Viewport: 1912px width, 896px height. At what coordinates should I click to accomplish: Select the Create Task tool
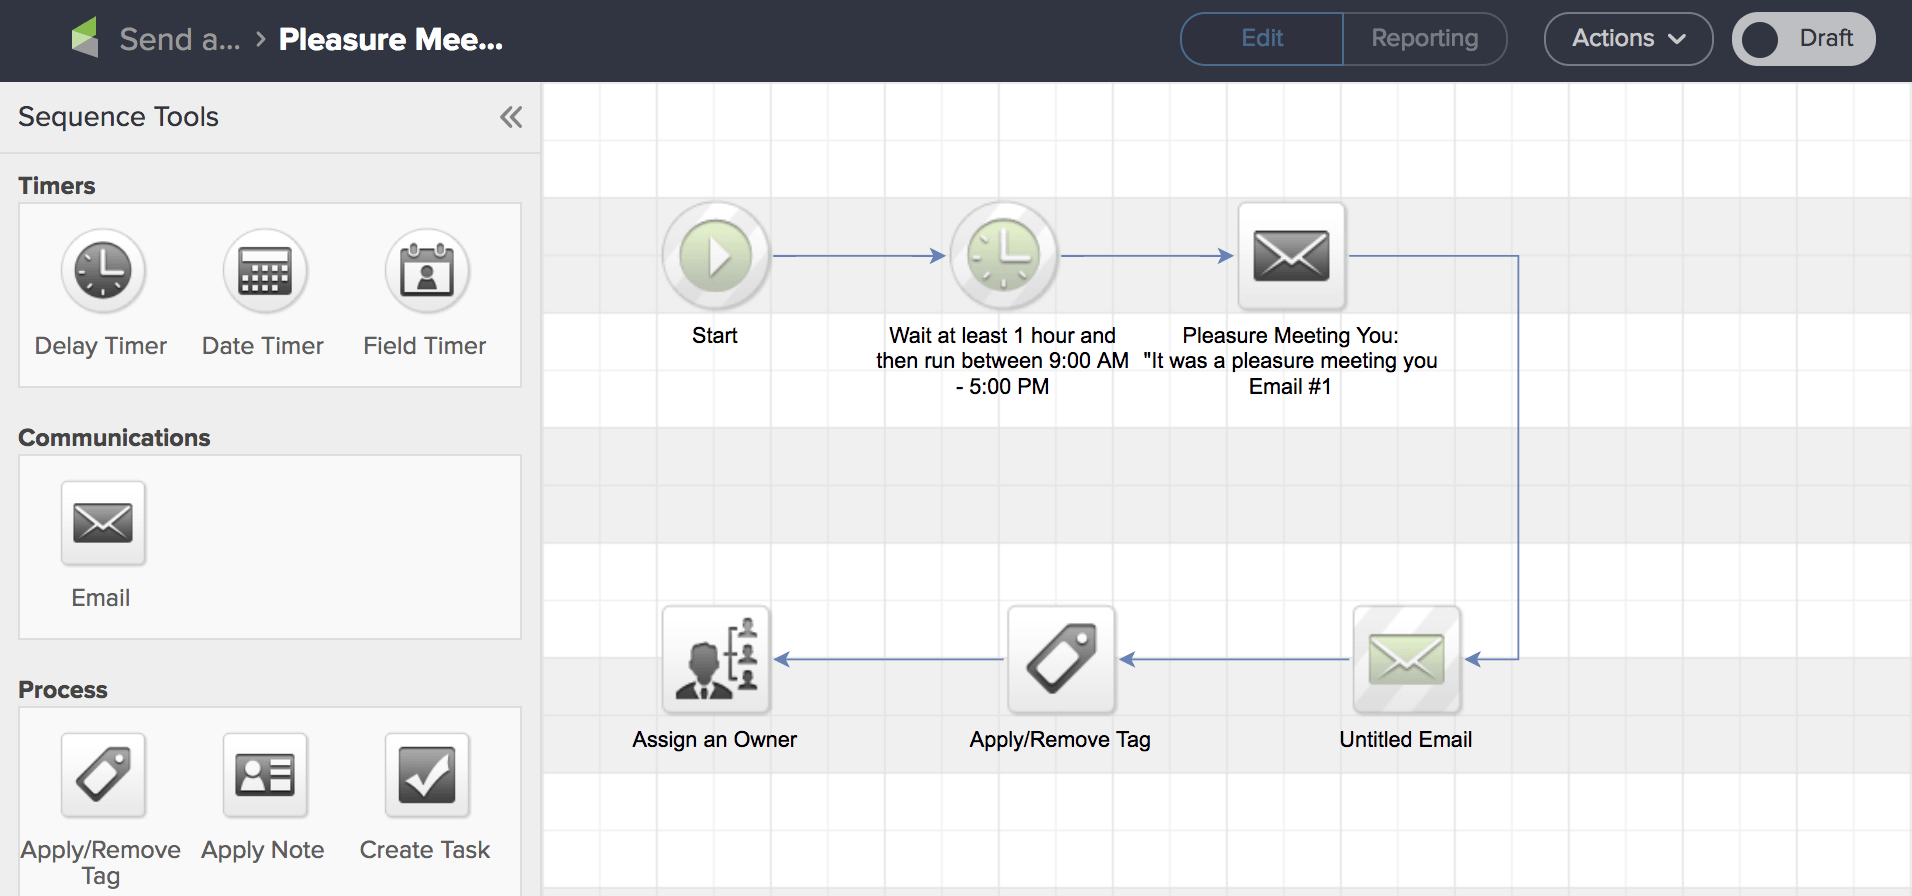pyautogui.click(x=427, y=775)
